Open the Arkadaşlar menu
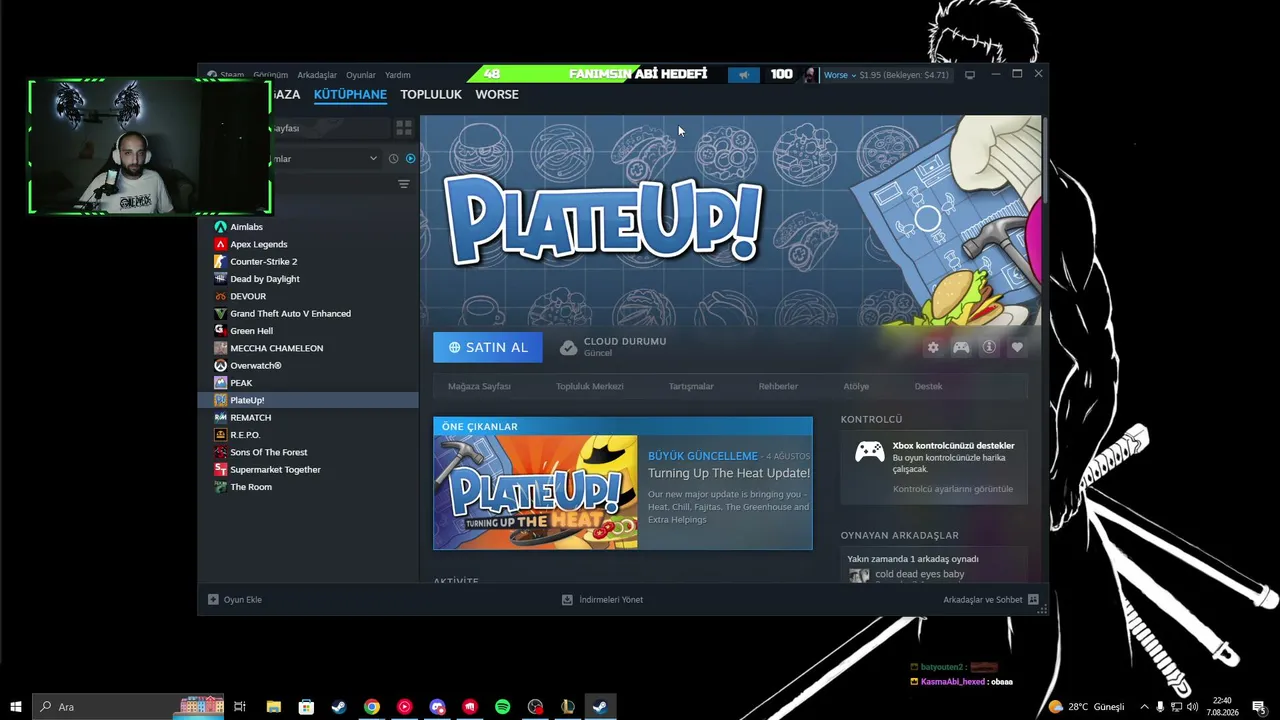Image resolution: width=1280 pixels, height=720 pixels. pos(317,75)
